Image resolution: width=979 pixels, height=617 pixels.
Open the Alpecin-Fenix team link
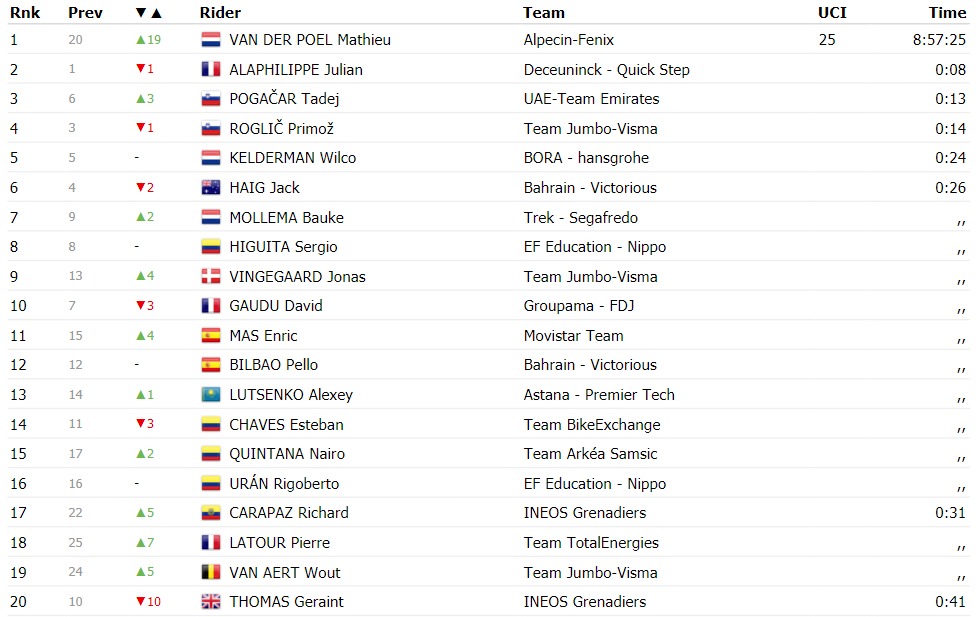tap(569, 40)
